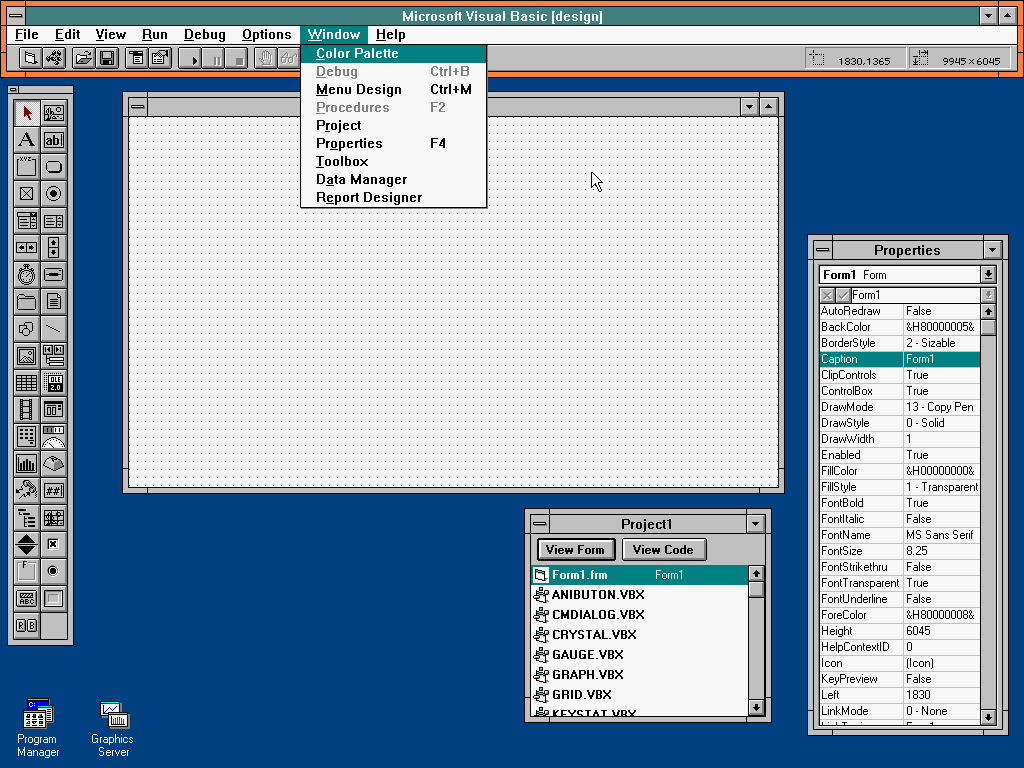Open the Menu Design Window toolbar button

coord(136,59)
